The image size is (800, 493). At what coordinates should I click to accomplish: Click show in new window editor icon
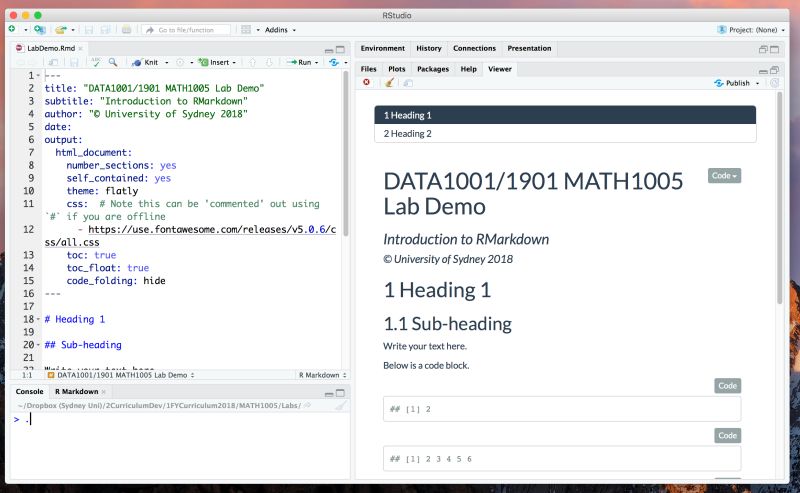[53, 62]
